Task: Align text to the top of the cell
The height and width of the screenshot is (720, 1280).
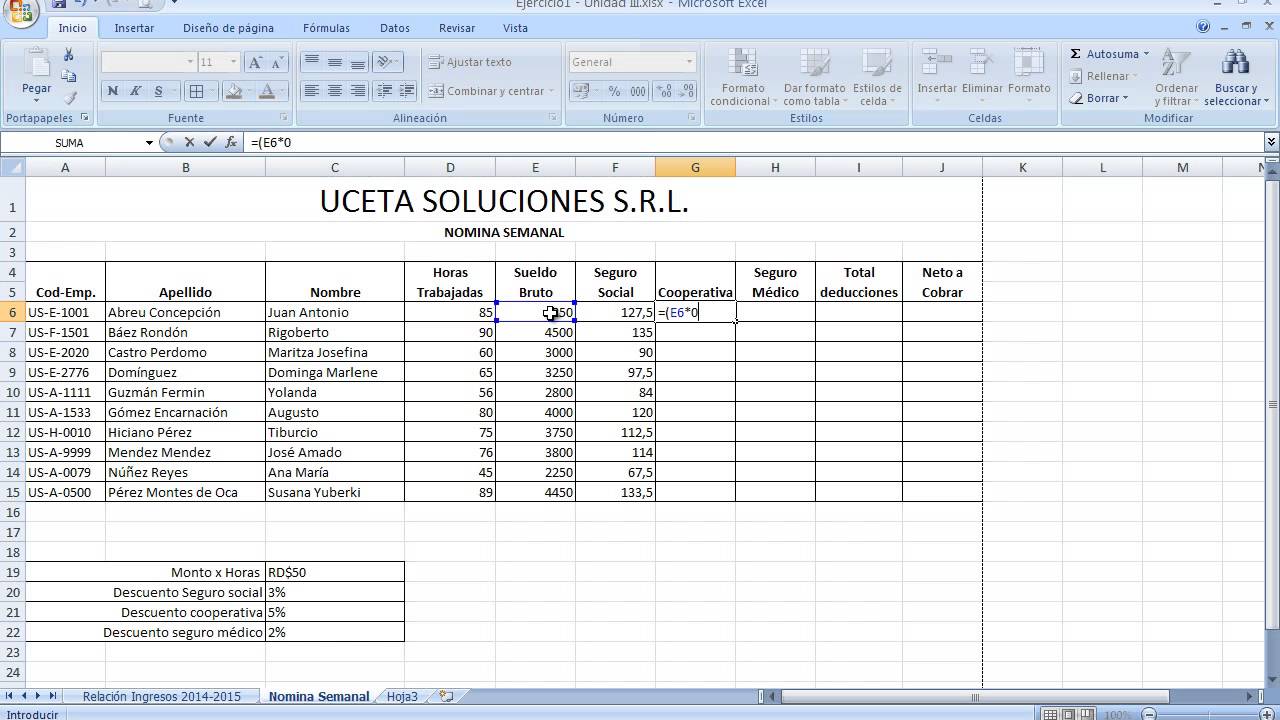Action: pyautogui.click(x=312, y=62)
